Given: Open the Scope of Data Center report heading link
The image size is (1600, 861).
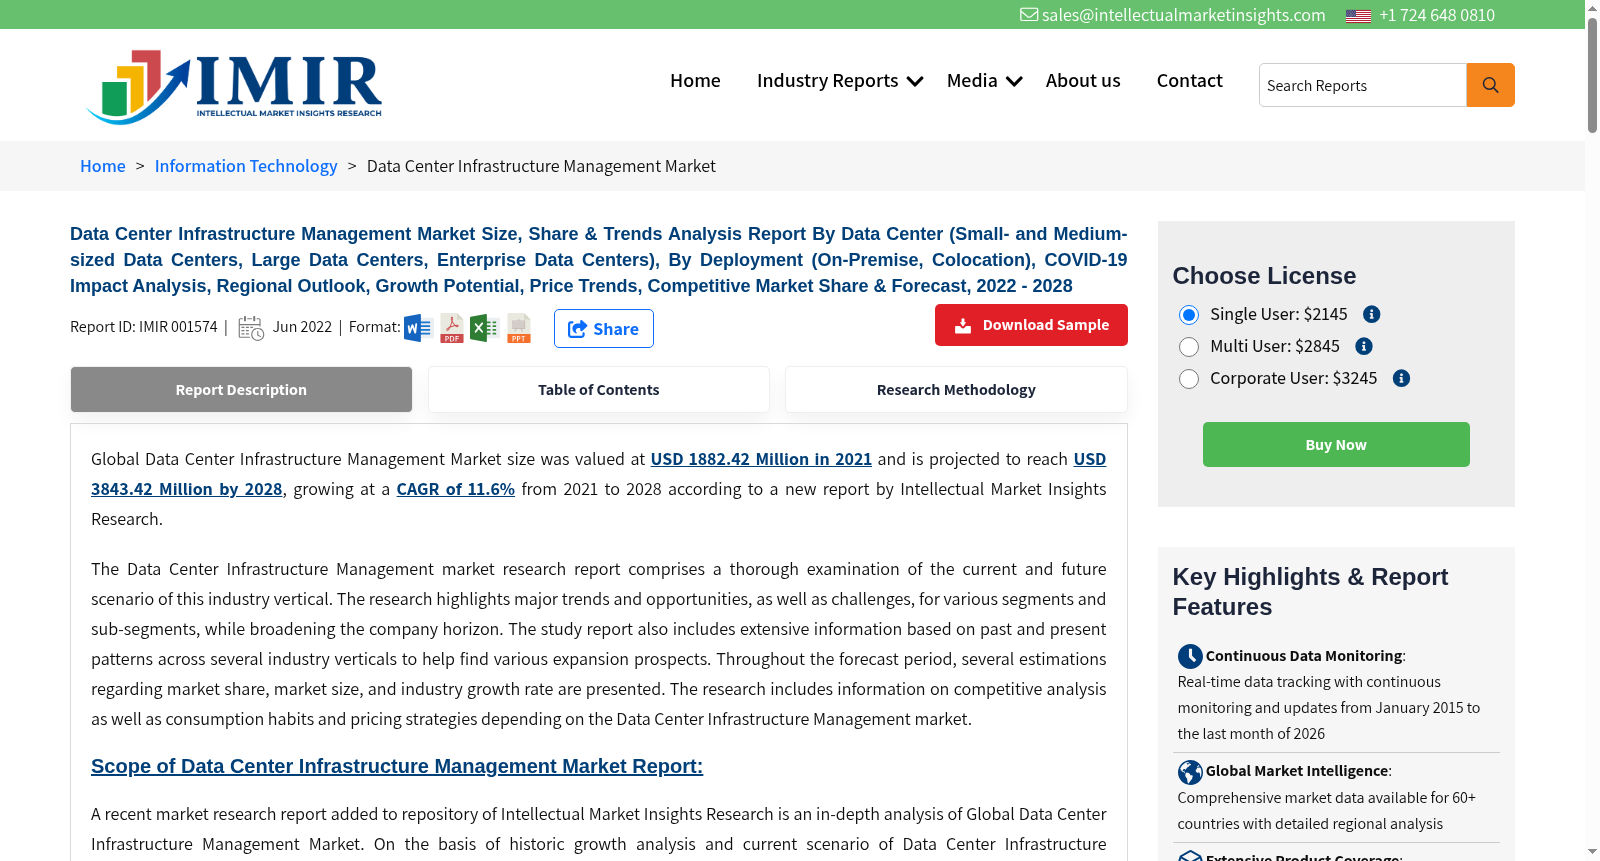Looking at the screenshot, I should pyautogui.click(x=397, y=766).
